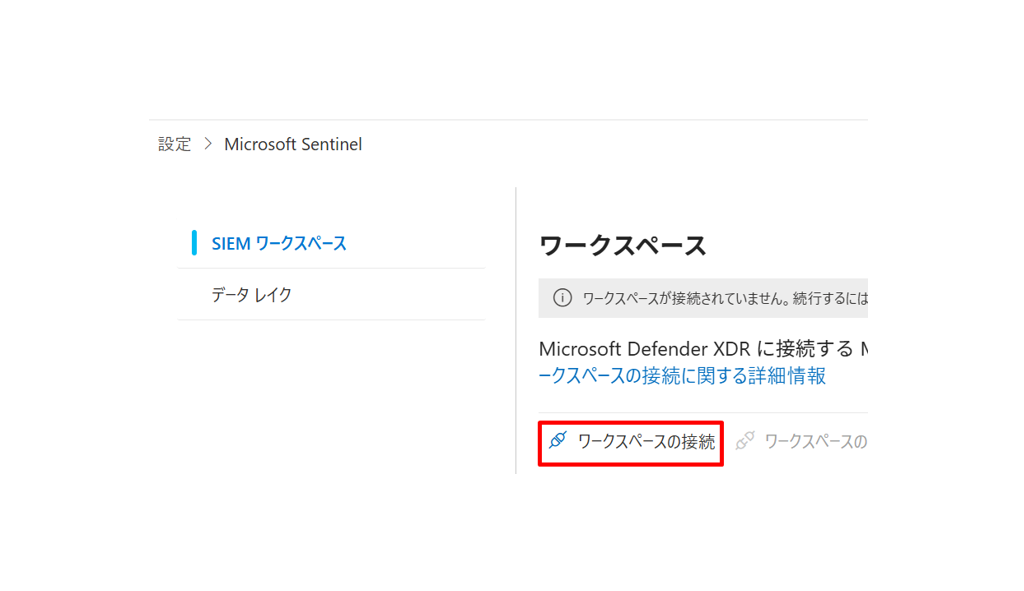Screen dimensions: 1024x591
Task: Click the divider line above ワークスペースの接続 toolbar
Action: pyautogui.click(x=702, y=412)
